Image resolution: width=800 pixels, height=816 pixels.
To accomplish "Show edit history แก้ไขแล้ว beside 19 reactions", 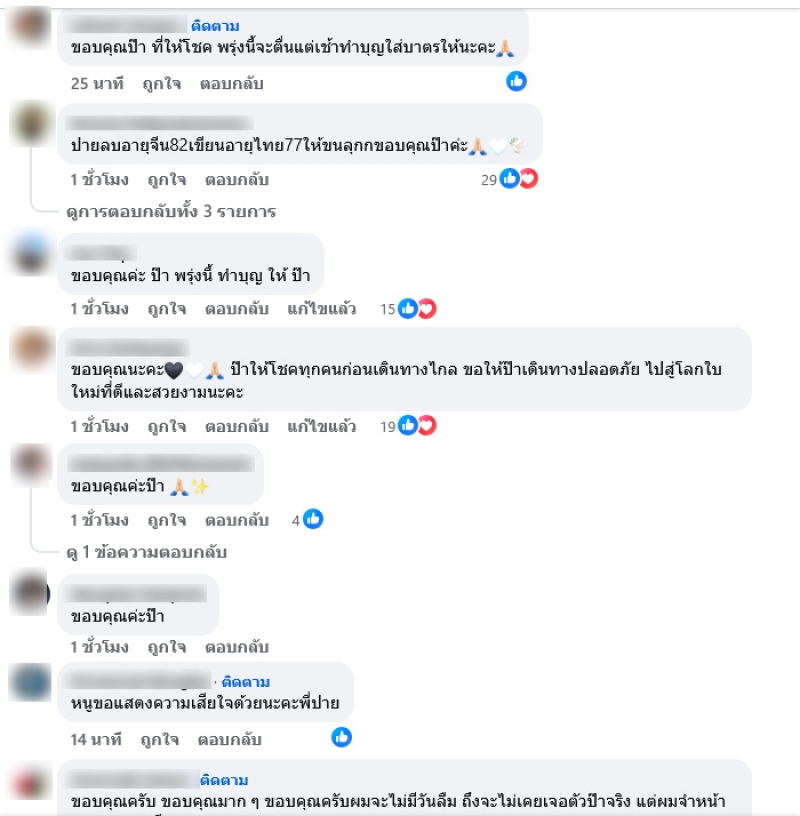I will 322,427.
